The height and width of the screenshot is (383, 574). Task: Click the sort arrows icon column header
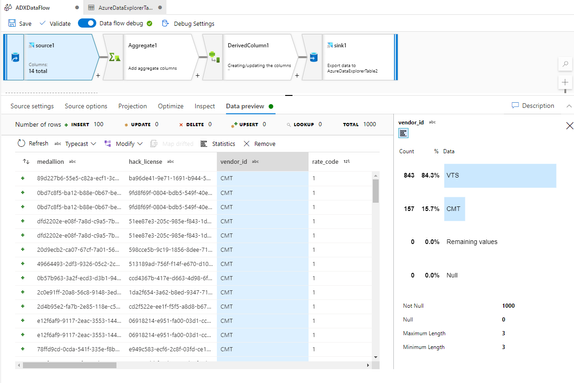(x=26, y=161)
